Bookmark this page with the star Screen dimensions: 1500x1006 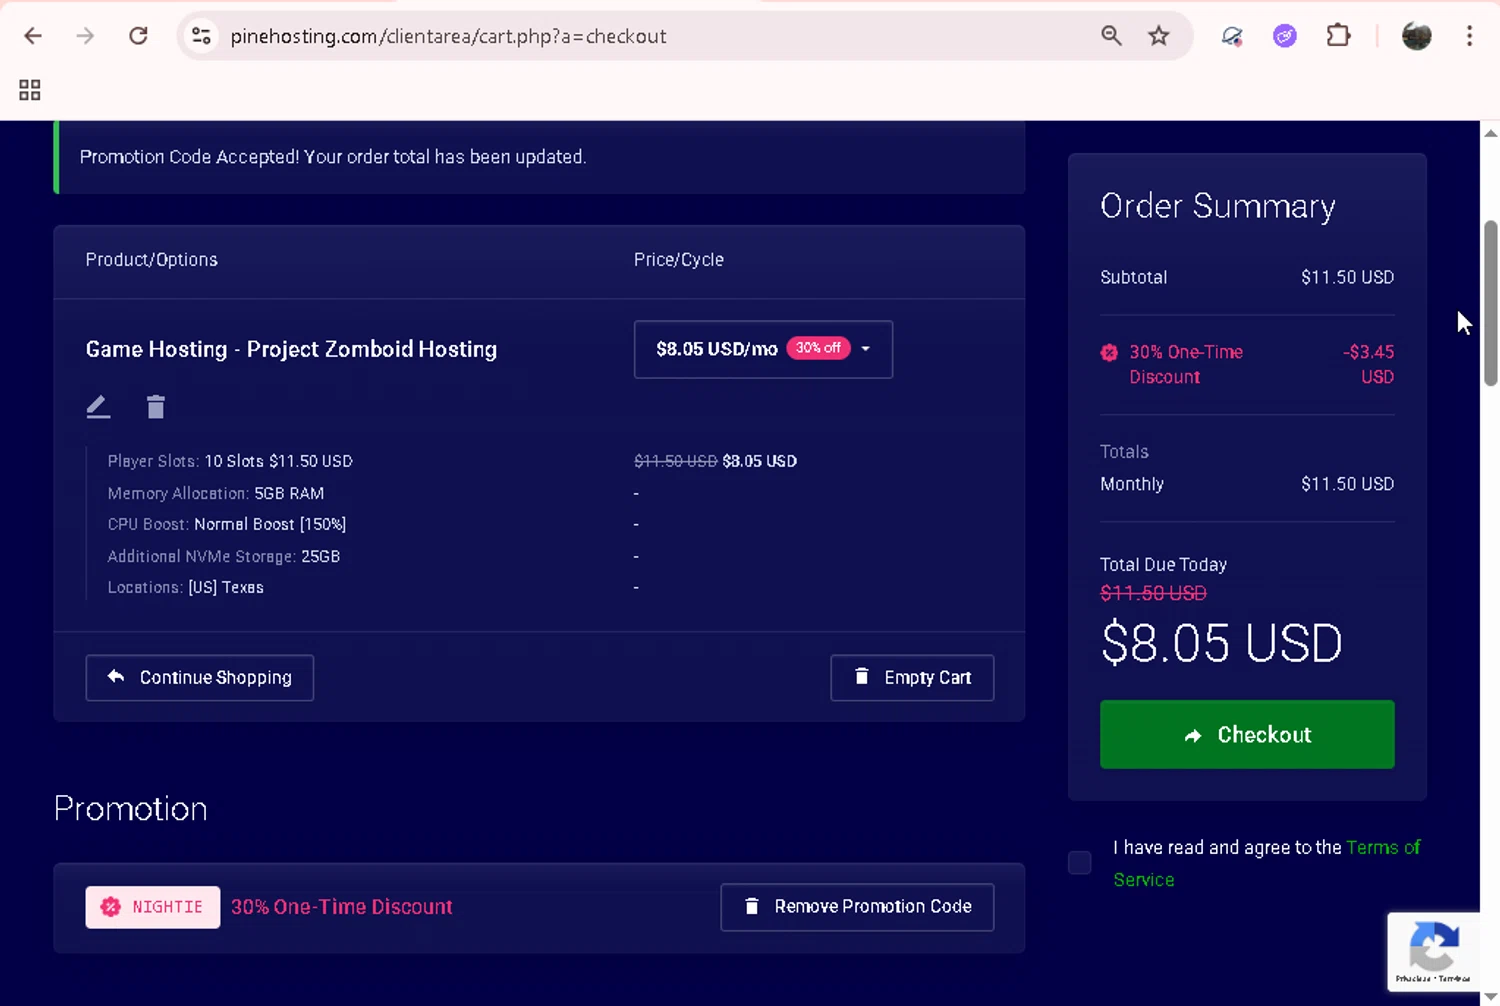(x=1159, y=36)
